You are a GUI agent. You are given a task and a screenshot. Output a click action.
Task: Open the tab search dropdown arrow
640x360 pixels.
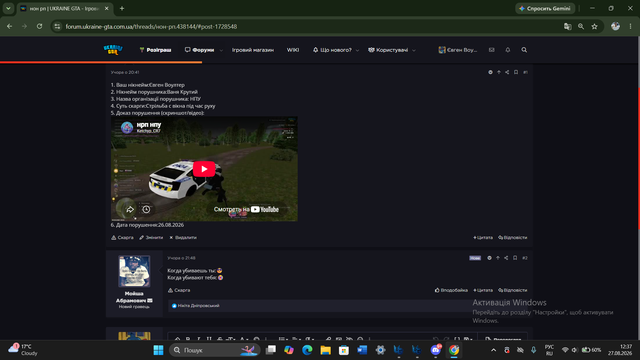[8, 8]
